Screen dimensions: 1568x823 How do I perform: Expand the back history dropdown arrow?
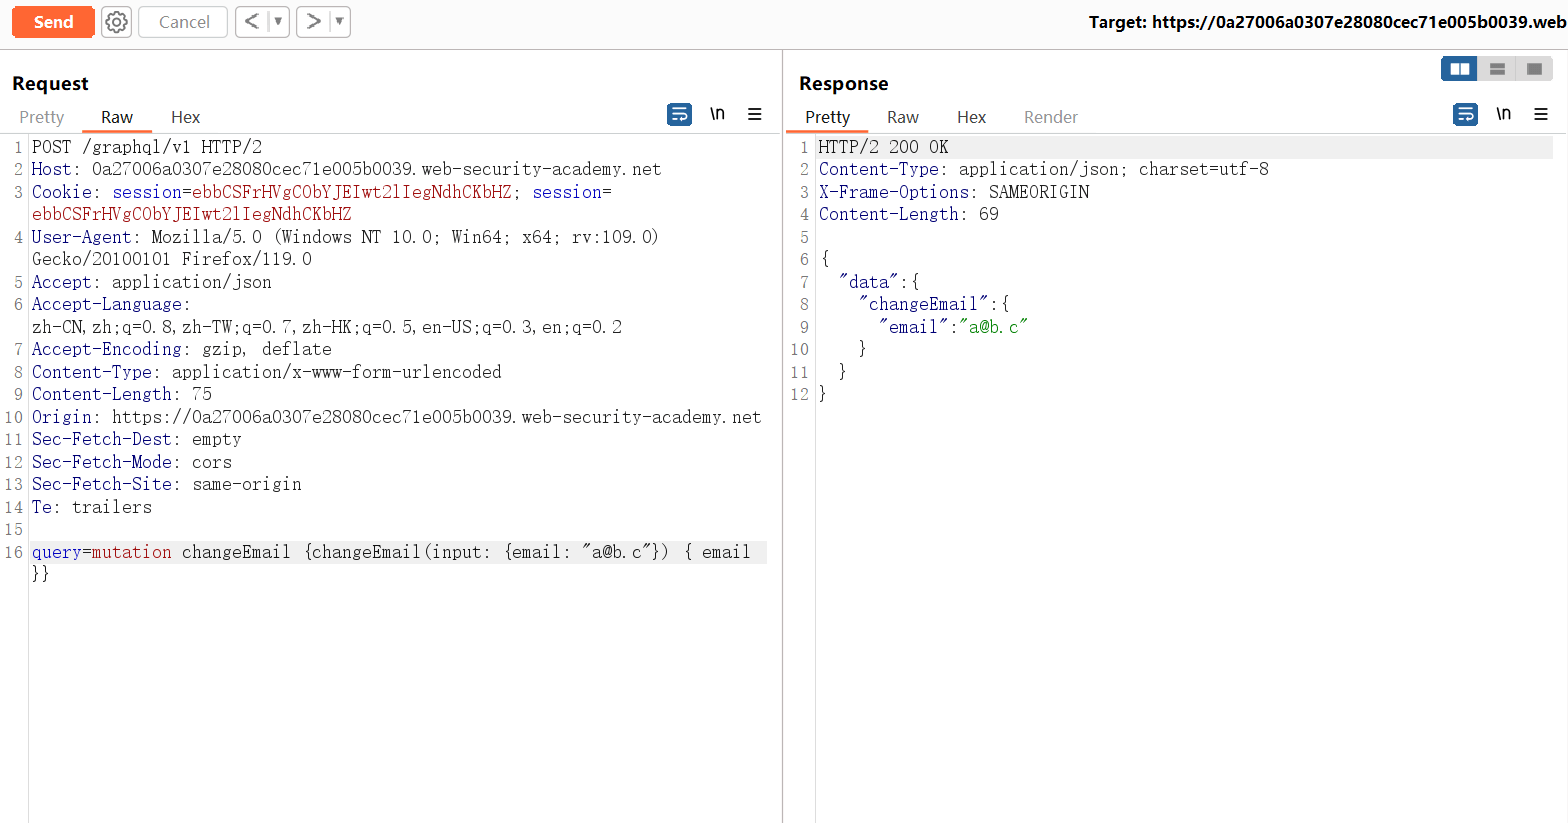(x=278, y=22)
